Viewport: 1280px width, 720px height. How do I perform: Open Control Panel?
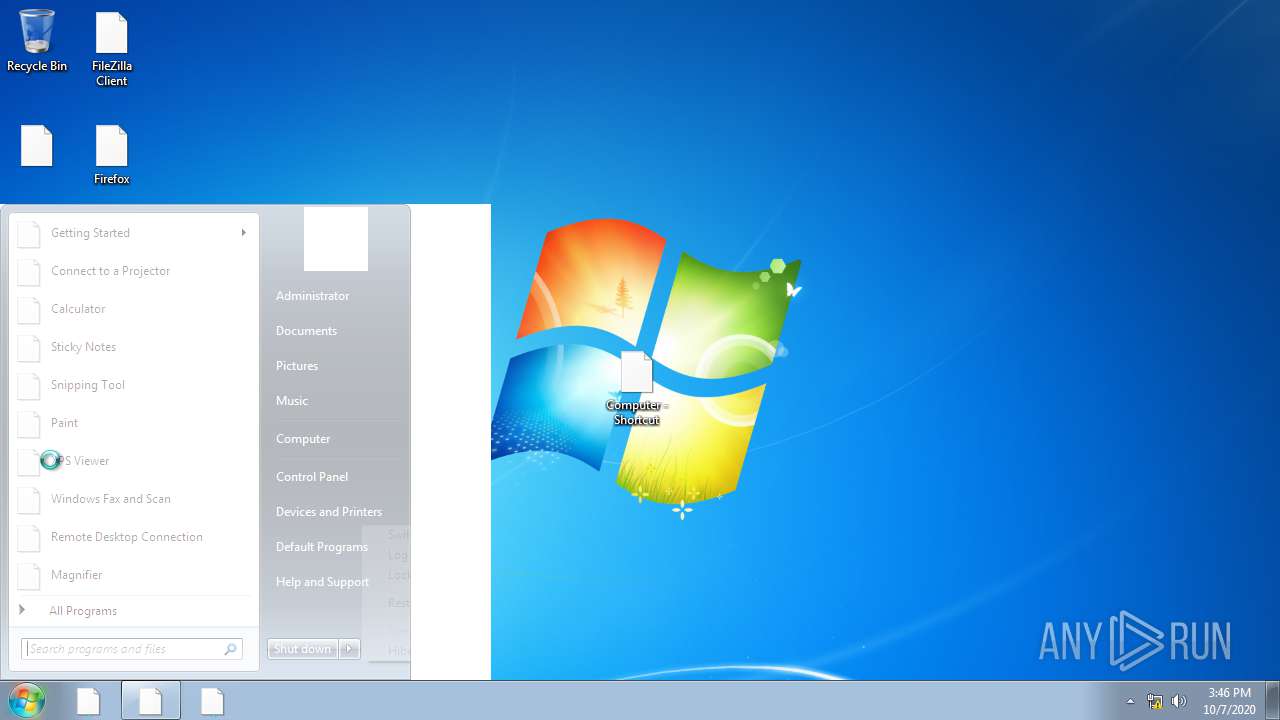312,477
